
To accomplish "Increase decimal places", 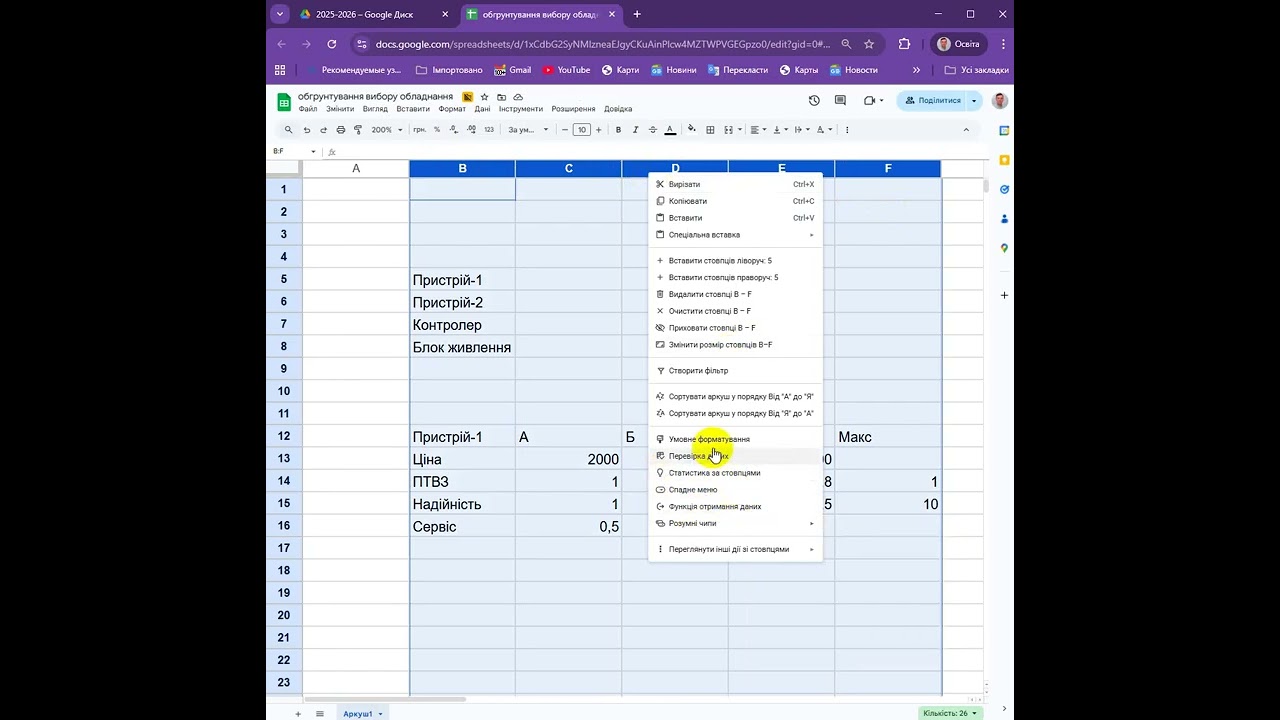I will tap(471, 130).
